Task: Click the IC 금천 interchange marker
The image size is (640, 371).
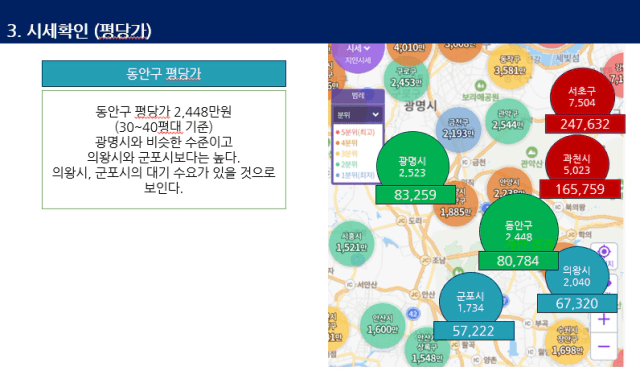Action: [466, 162]
